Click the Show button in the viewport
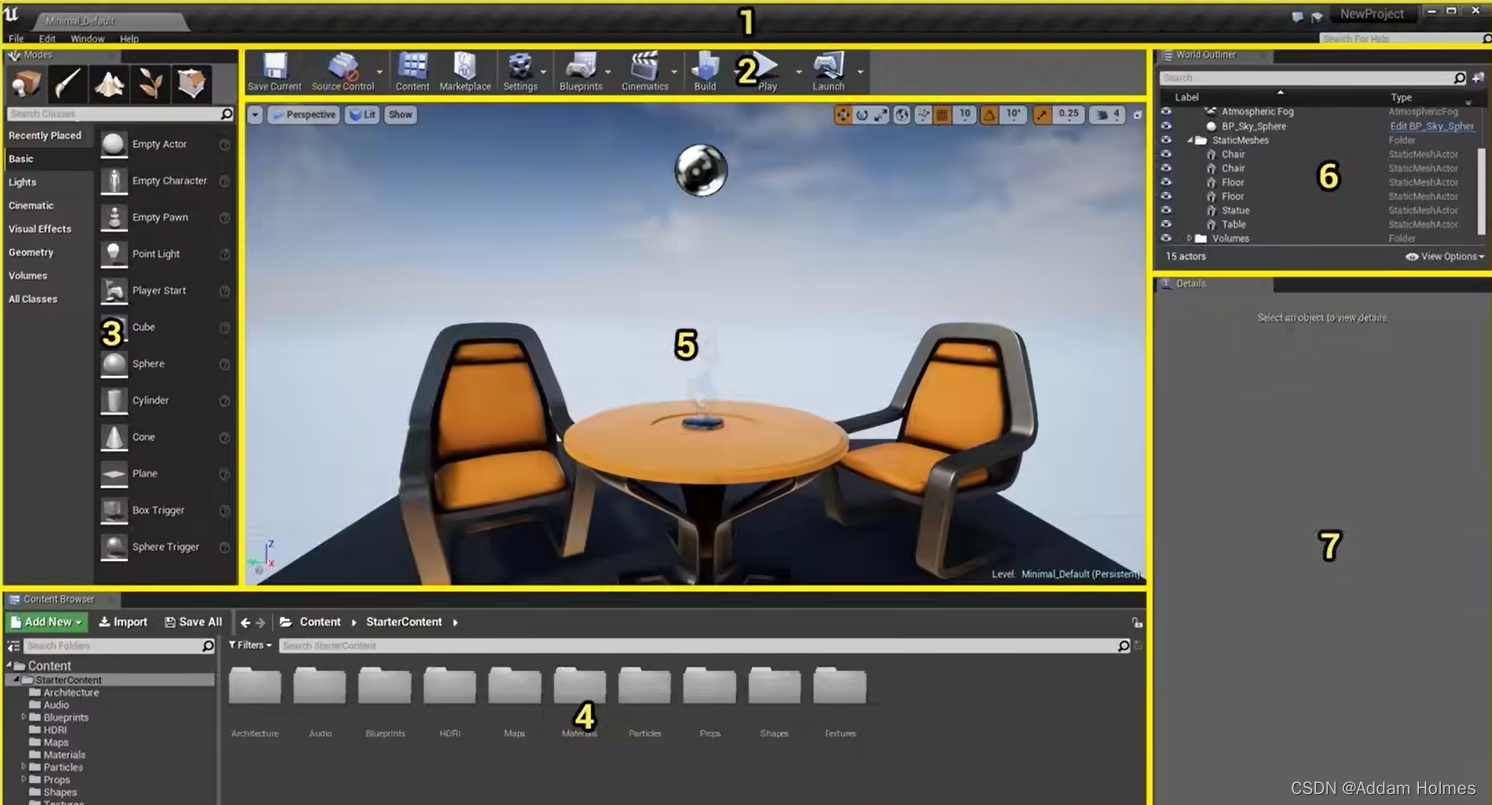This screenshot has height=805, width=1492. coord(400,115)
